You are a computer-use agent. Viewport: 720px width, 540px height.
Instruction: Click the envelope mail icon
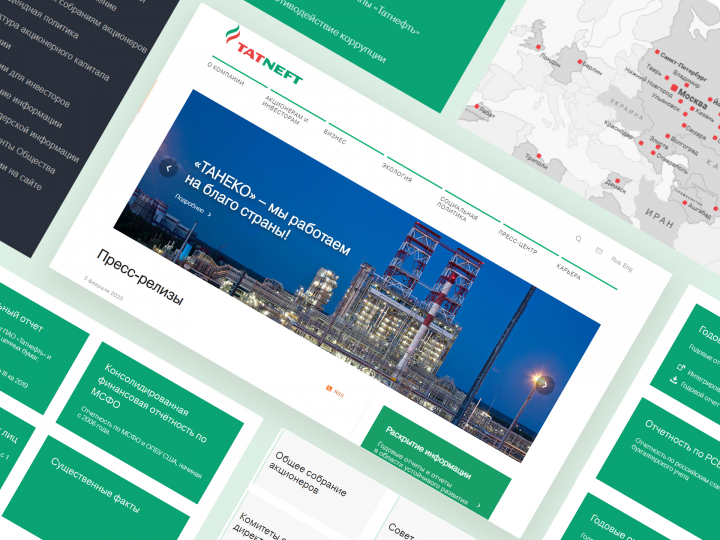[599, 251]
